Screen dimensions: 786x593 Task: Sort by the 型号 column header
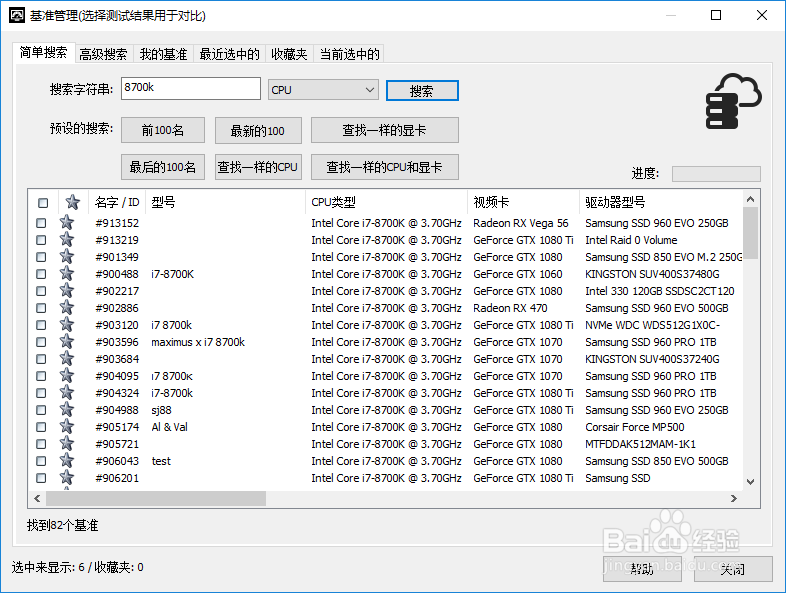[225, 203]
